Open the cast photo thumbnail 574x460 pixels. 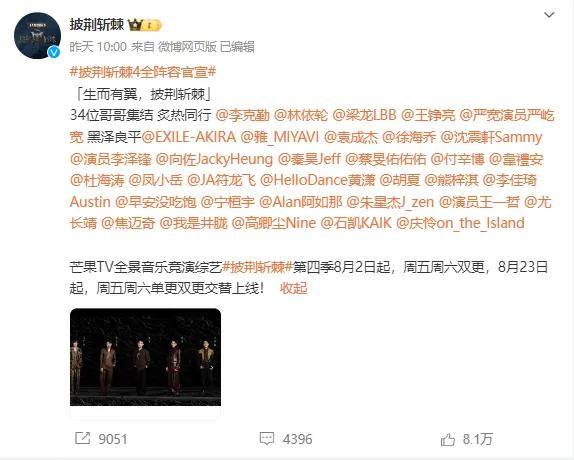coord(145,357)
